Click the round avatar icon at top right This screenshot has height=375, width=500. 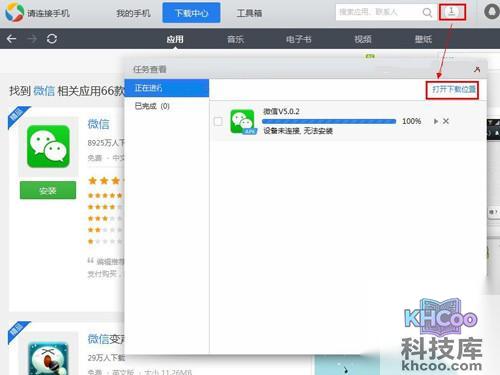[x=492, y=12]
